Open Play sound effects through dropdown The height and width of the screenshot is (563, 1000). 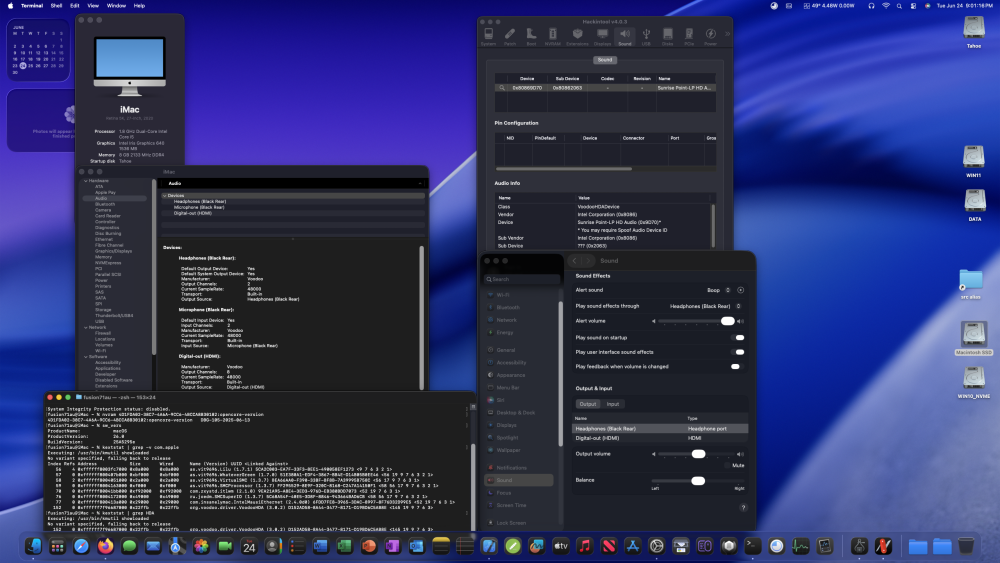[x=705, y=306]
